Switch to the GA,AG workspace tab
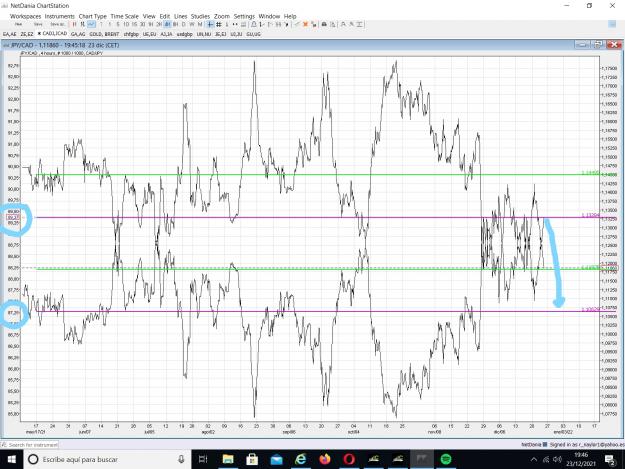Viewport: 625px width, 469px height. point(78,34)
